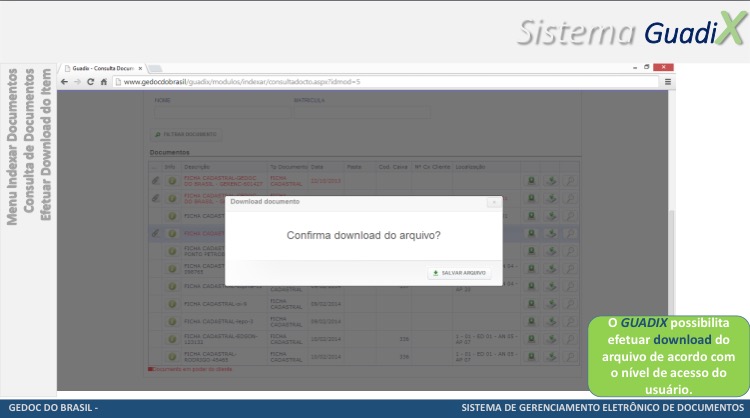Viewport: 750px width, 418px height.
Task: Click stamp icon on FICHA CADASTRAL-oi-9 row
Action: tap(531, 304)
